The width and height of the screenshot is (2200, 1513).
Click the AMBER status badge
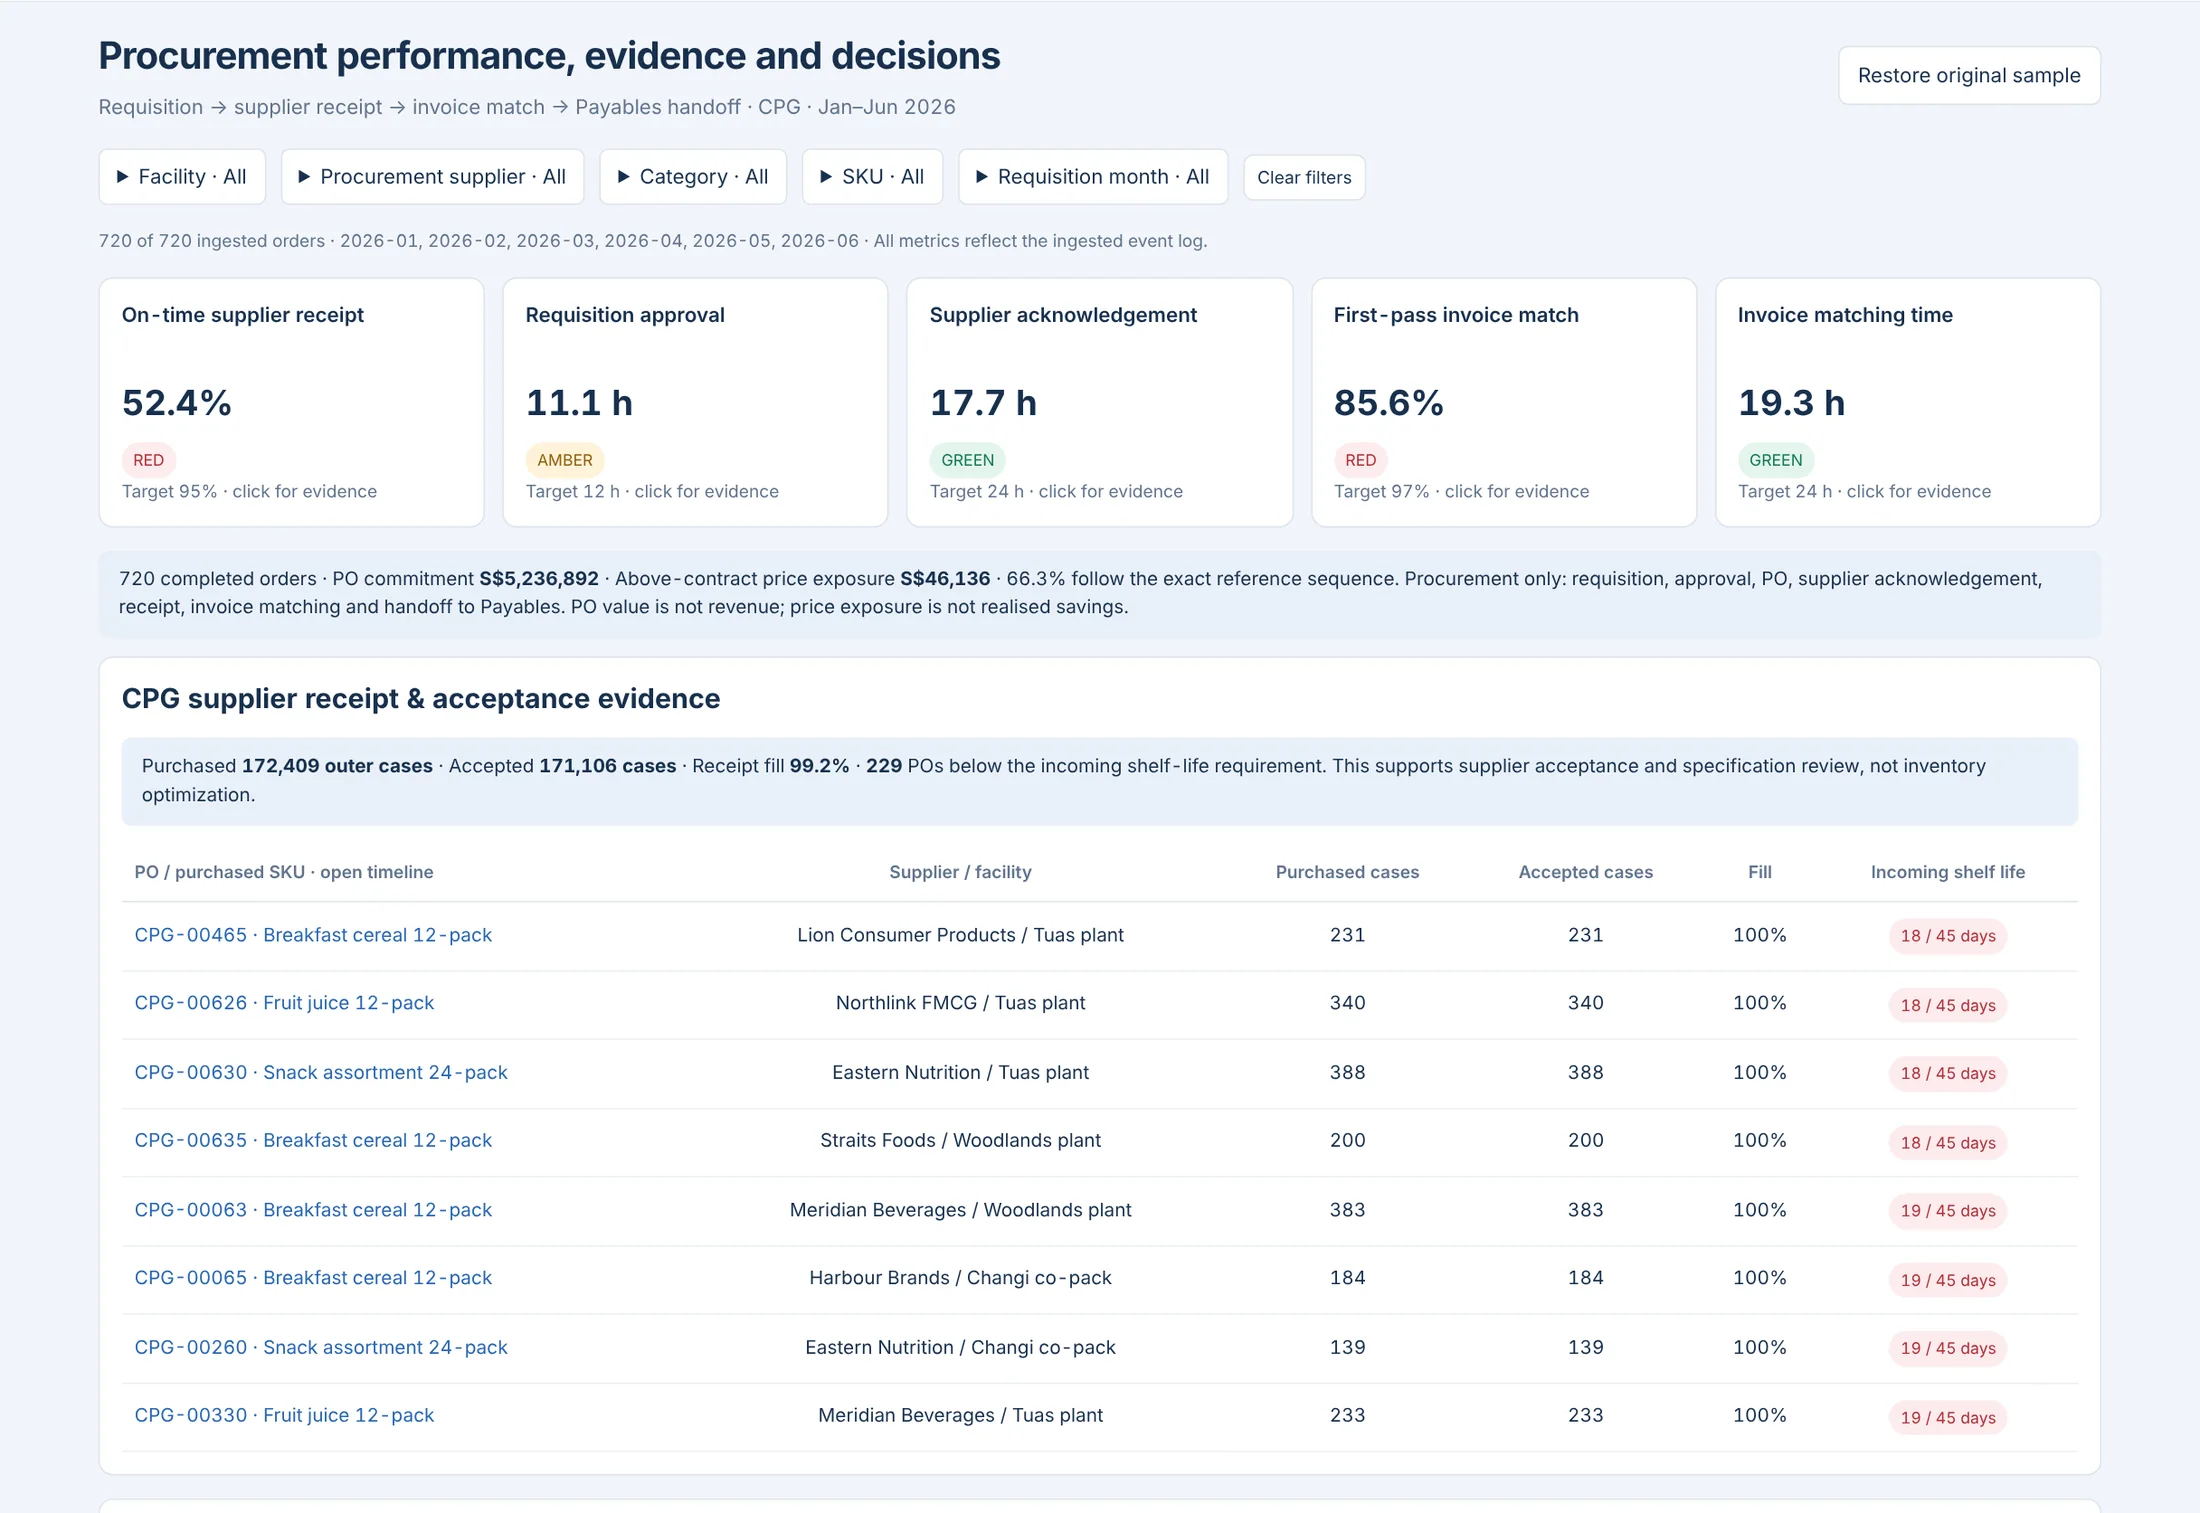tap(564, 460)
